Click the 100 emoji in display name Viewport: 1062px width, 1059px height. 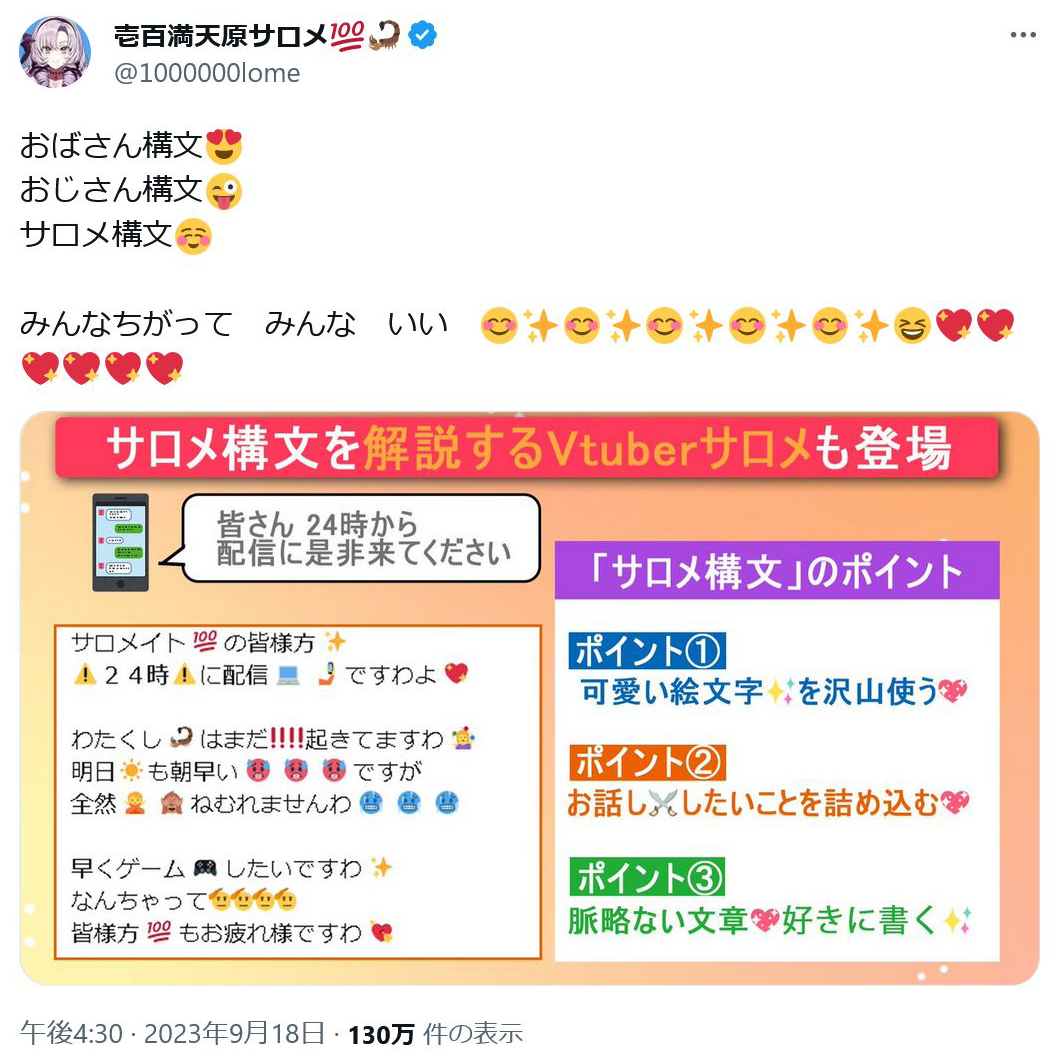click(347, 35)
